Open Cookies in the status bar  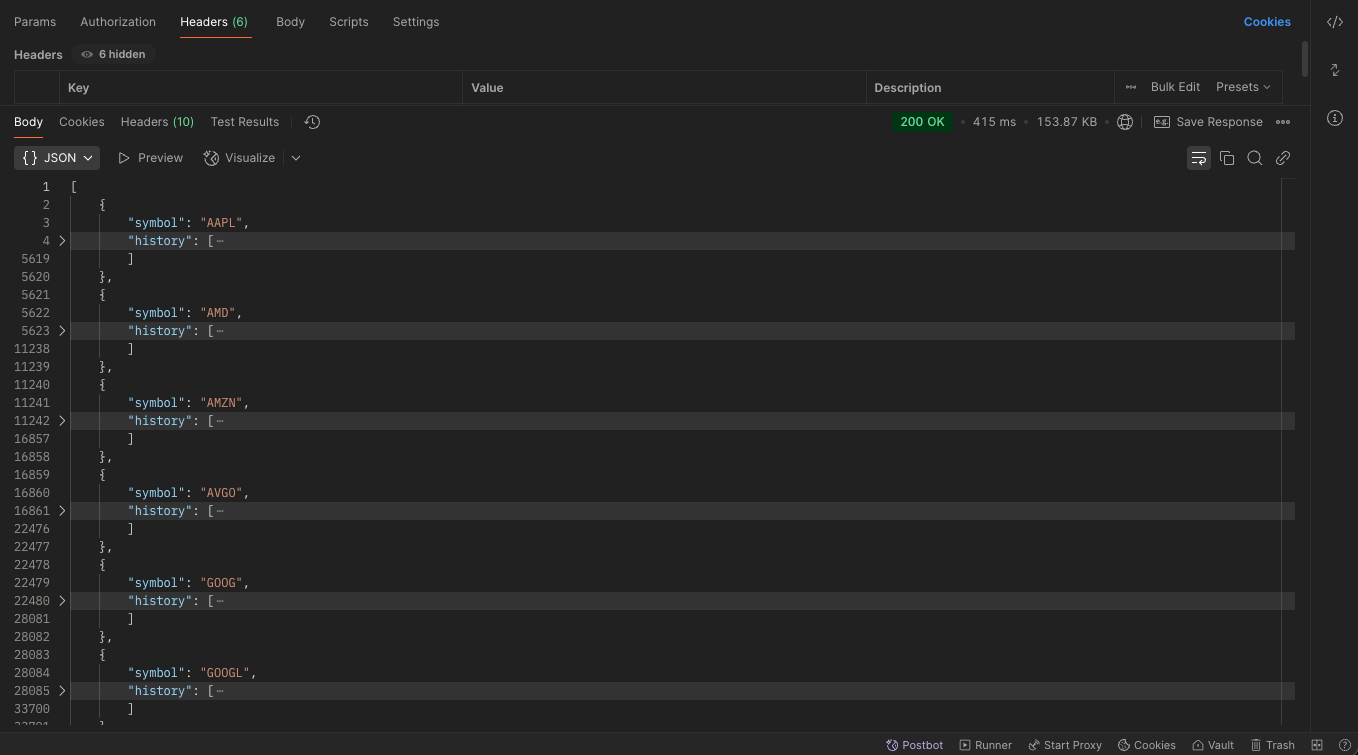(x=1146, y=745)
